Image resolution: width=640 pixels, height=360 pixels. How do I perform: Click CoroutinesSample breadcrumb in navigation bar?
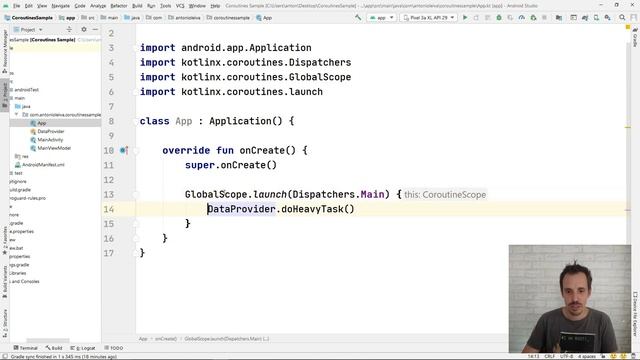coord(29,18)
